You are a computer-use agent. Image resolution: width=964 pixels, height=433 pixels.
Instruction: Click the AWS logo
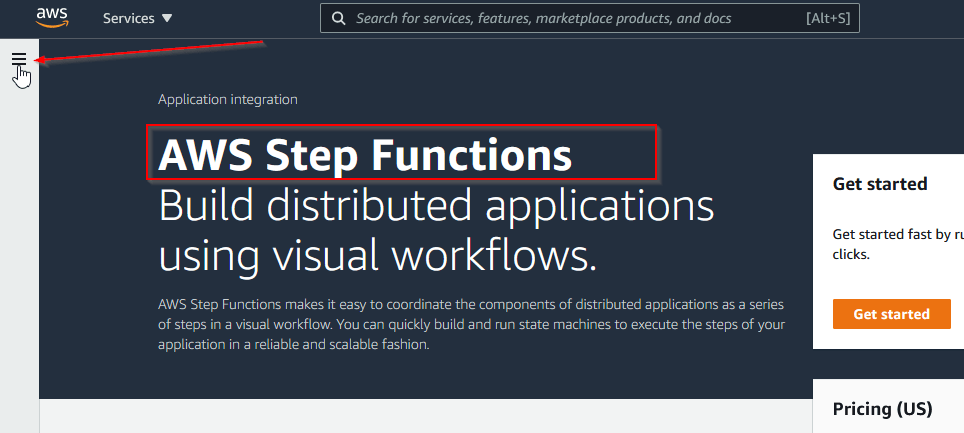point(51,17)
